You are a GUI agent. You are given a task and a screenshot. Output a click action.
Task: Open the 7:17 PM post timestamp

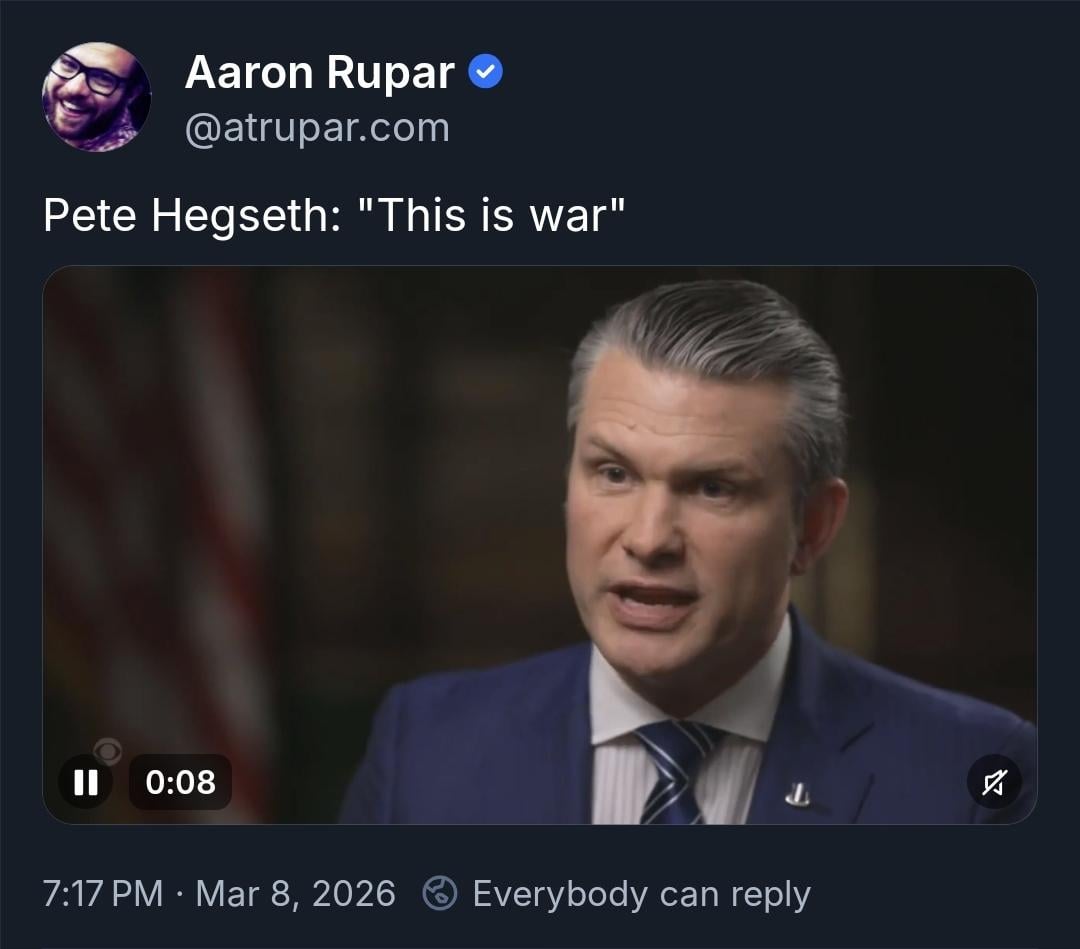click(103, 894)
